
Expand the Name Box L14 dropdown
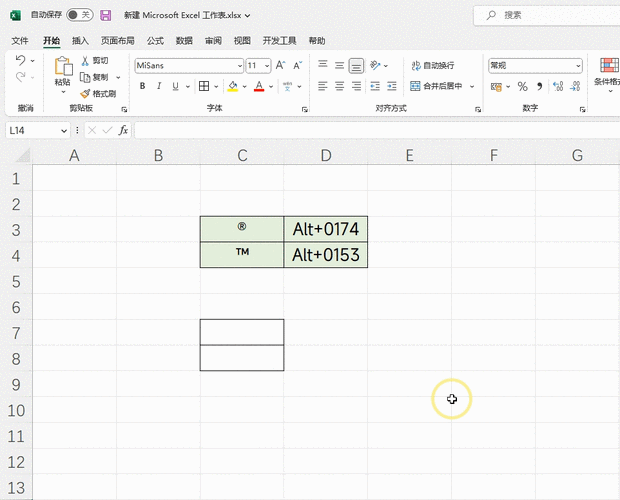click(64, 131)
